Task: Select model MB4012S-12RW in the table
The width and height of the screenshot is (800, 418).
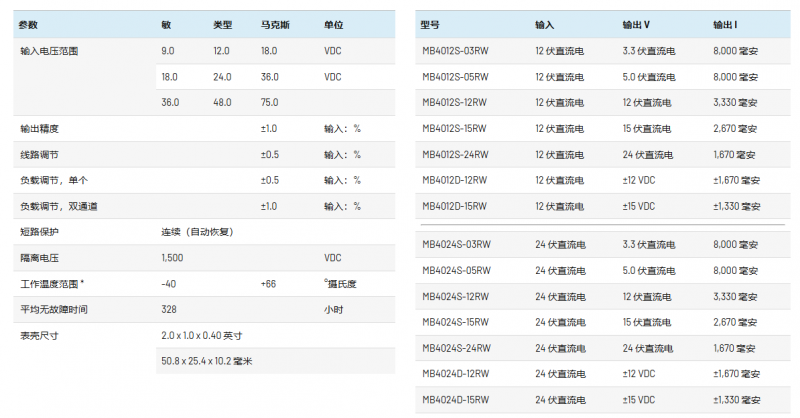Action: 455,102
